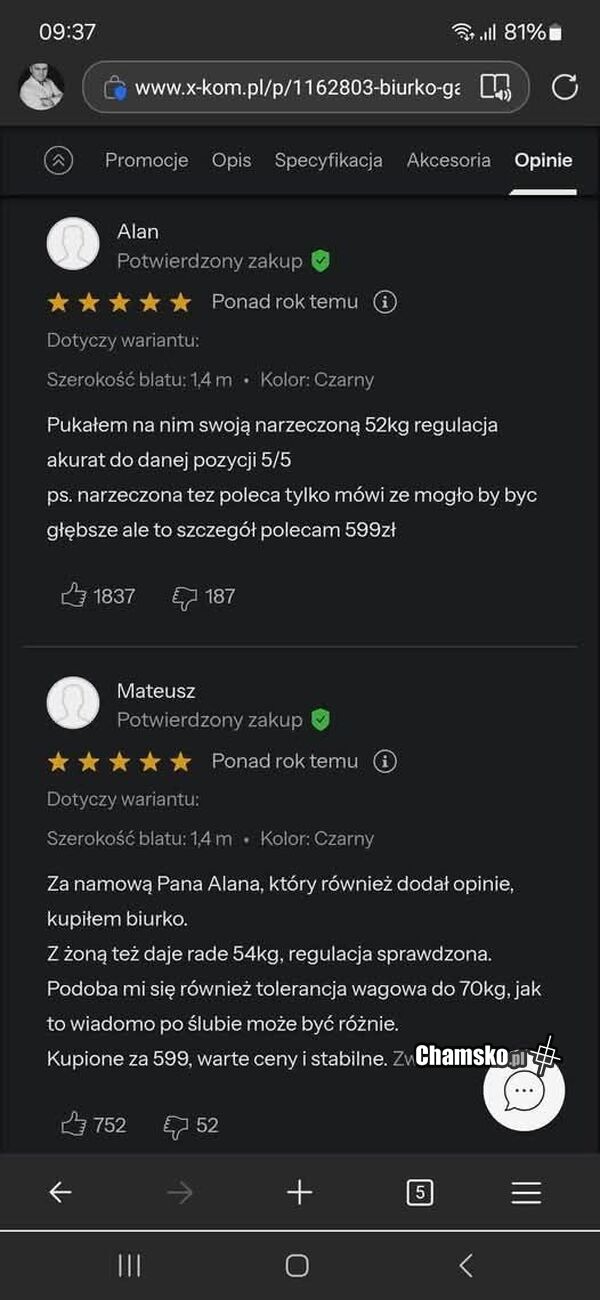Like Alan's review with thumbs up

point(74,597)
